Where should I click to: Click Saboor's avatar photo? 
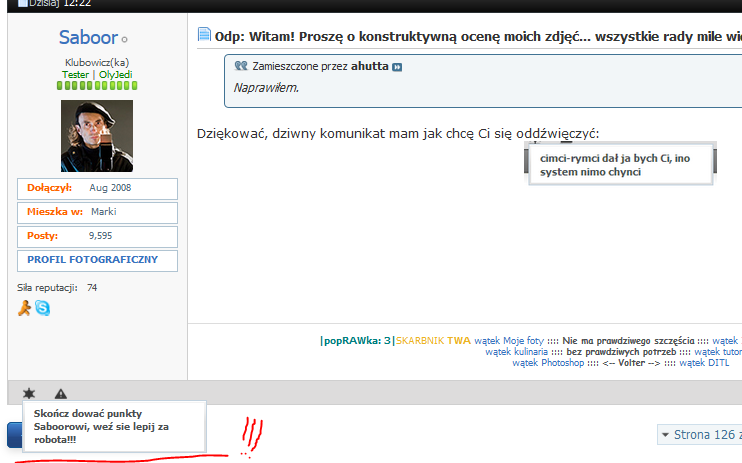point(96,136)
